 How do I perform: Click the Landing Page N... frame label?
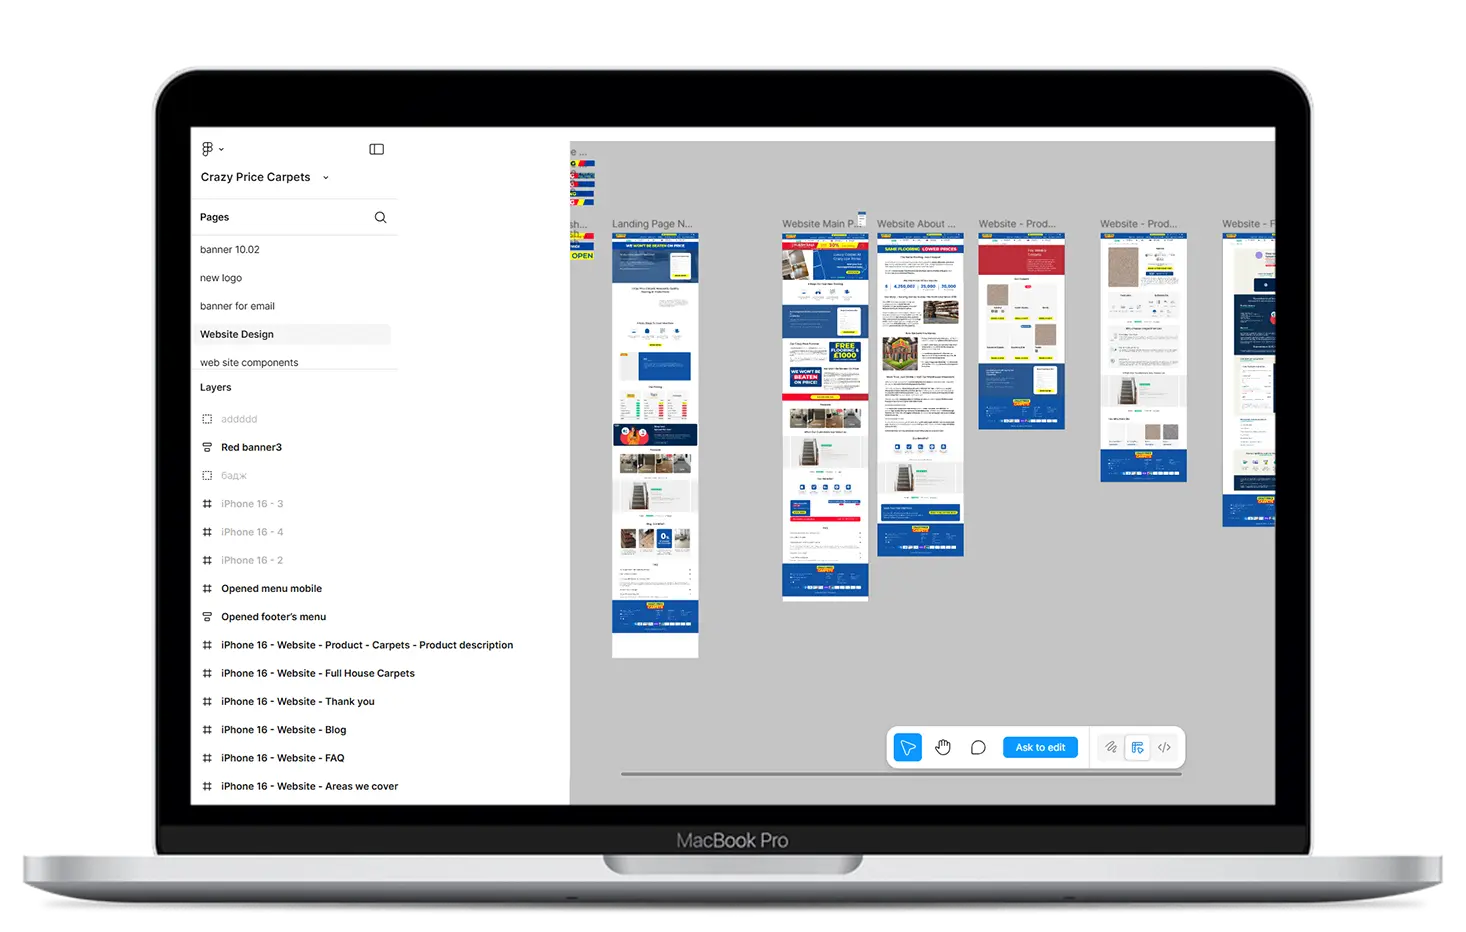pyautogui.click(x=652, y=224)
